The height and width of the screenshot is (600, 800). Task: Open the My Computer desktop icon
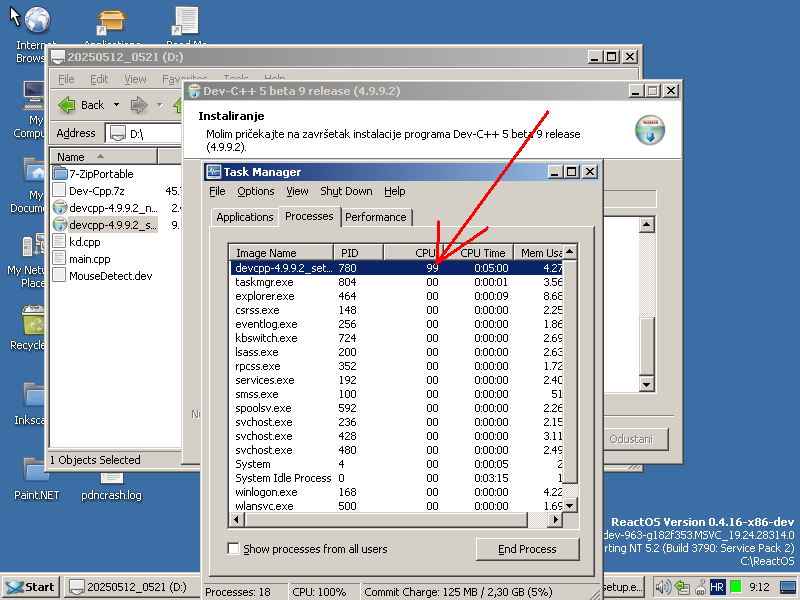point(35,94)
